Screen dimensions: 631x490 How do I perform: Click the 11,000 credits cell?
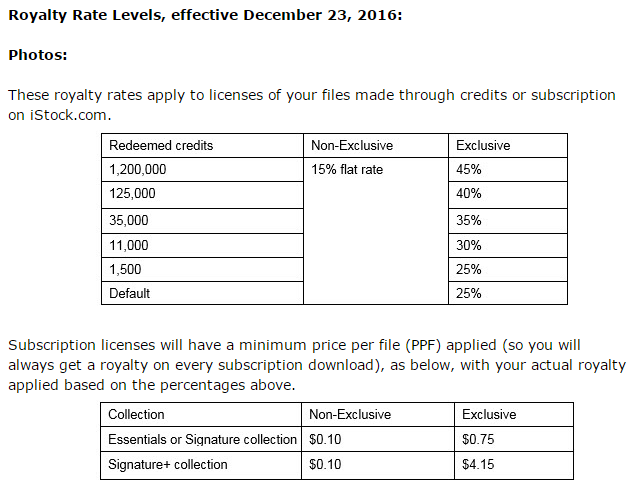tap(202, 246)
